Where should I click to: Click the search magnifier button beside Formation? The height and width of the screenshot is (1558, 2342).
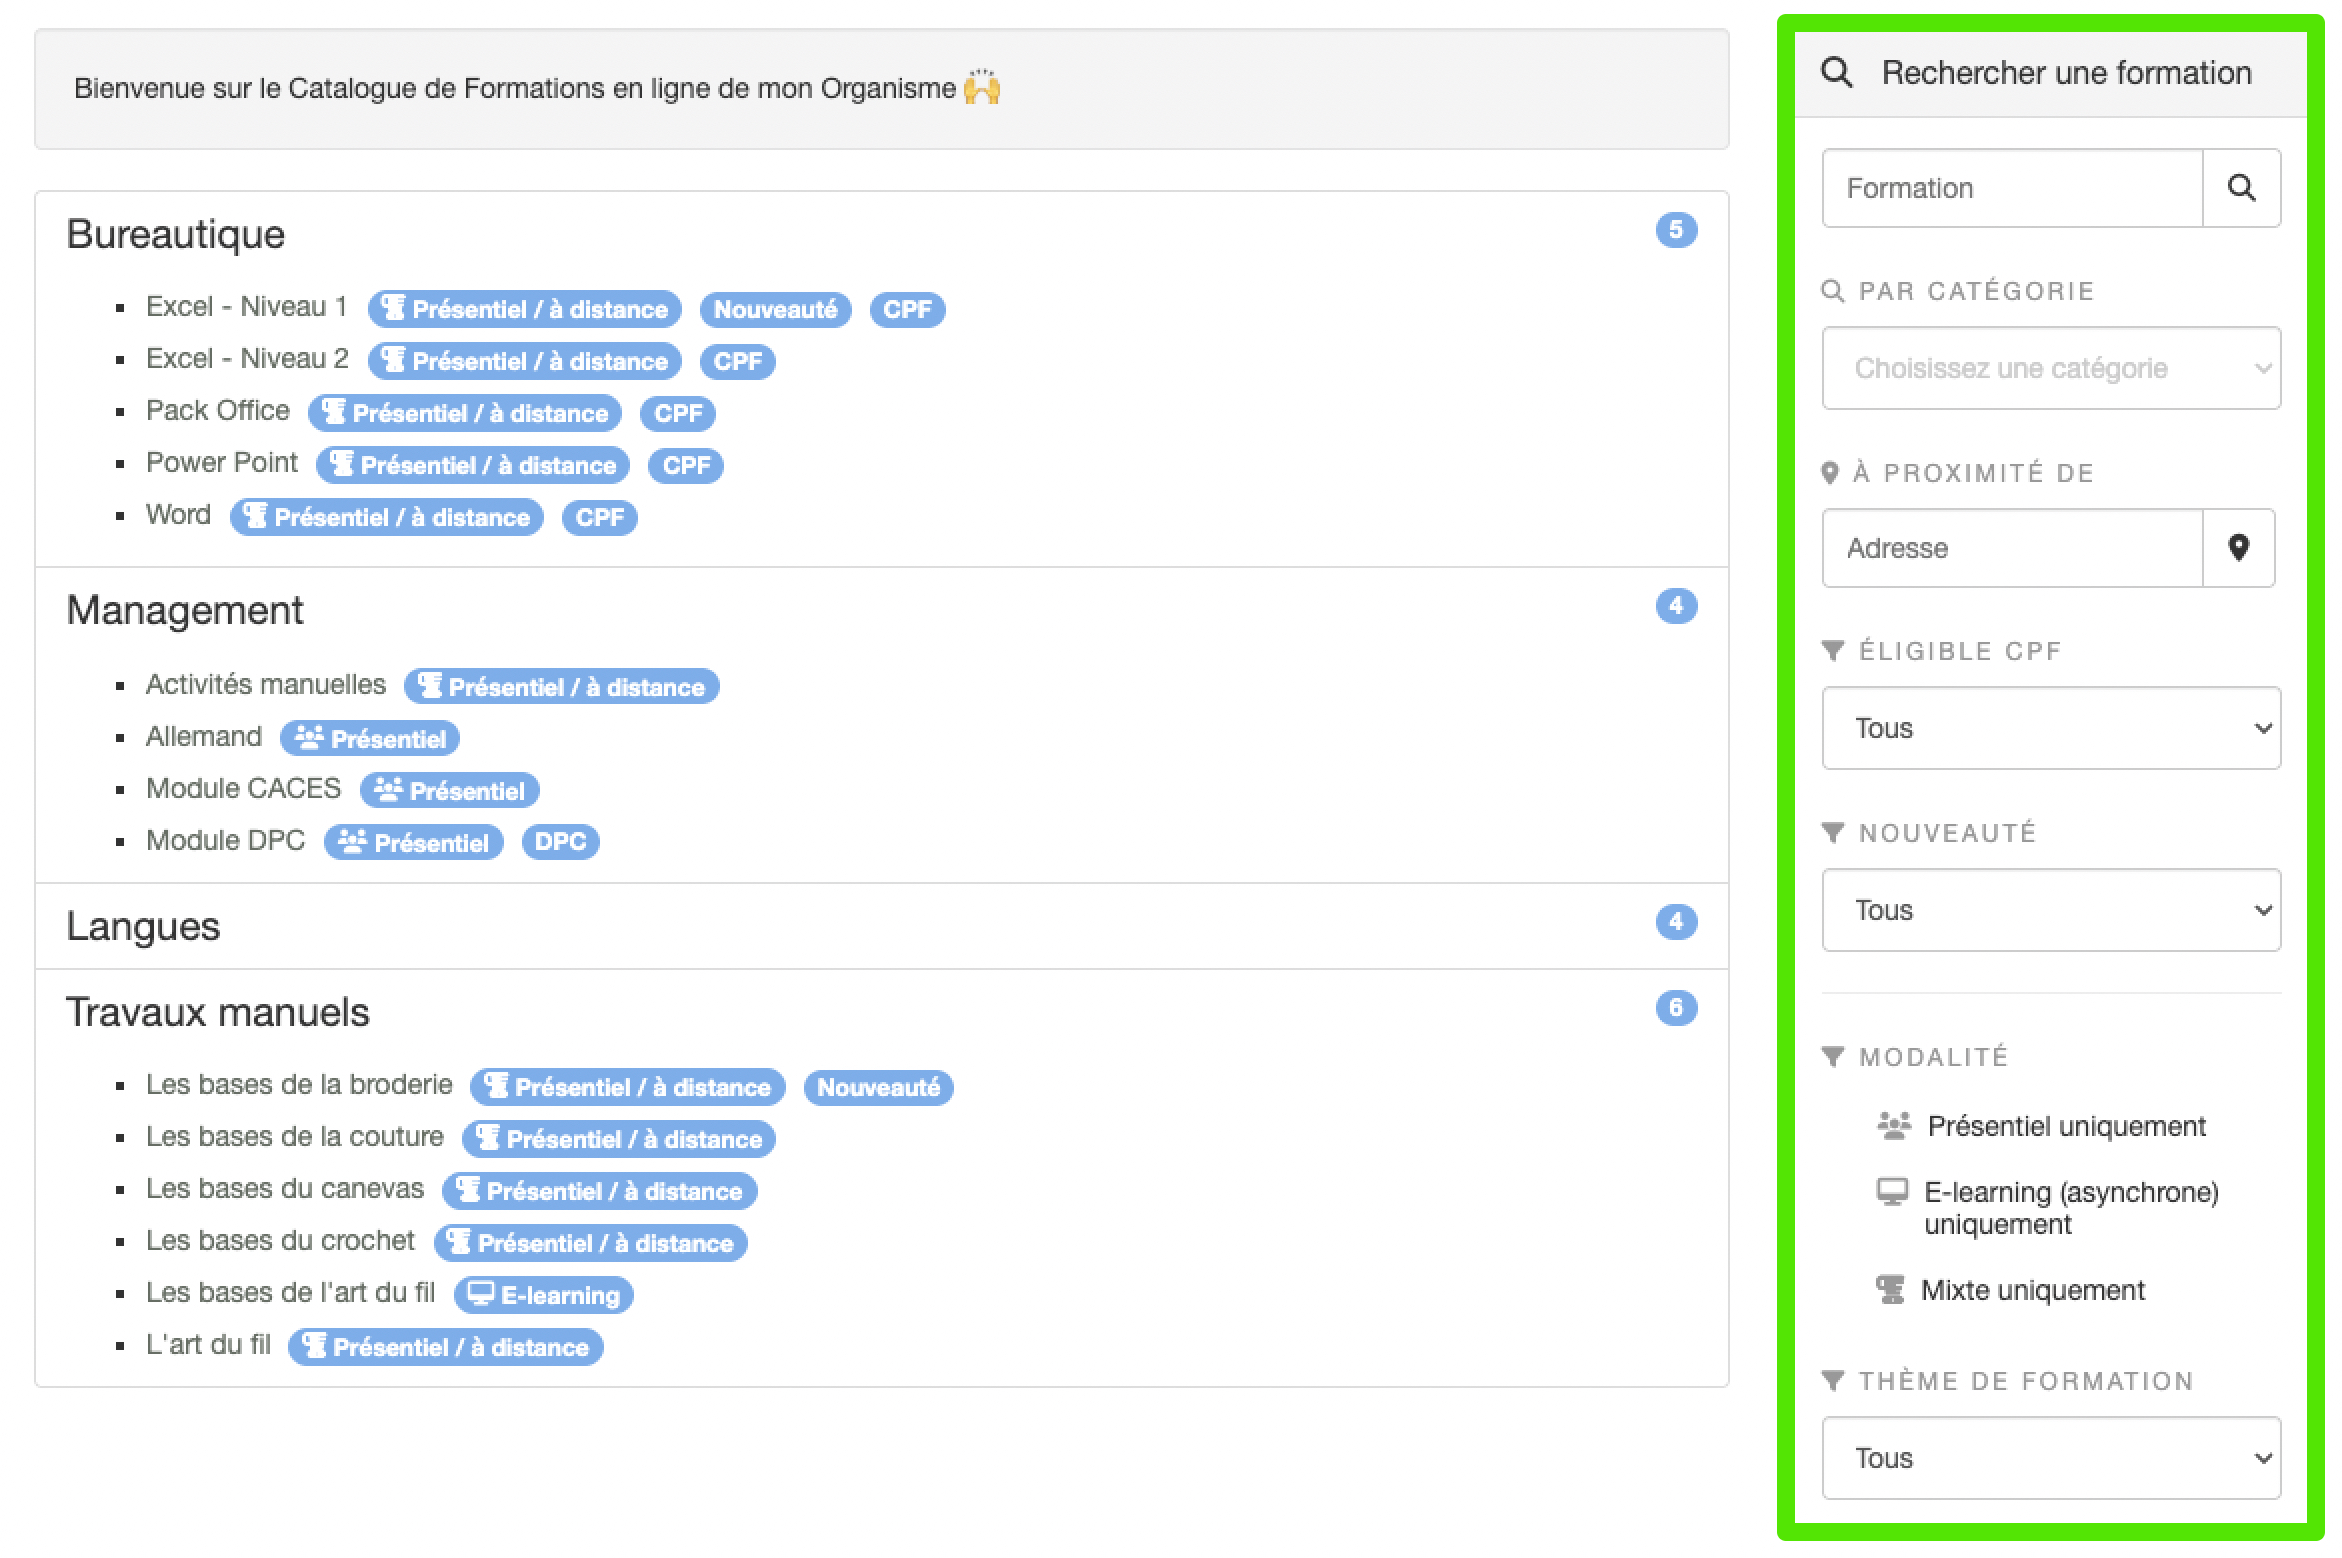tap(2241, 188)
